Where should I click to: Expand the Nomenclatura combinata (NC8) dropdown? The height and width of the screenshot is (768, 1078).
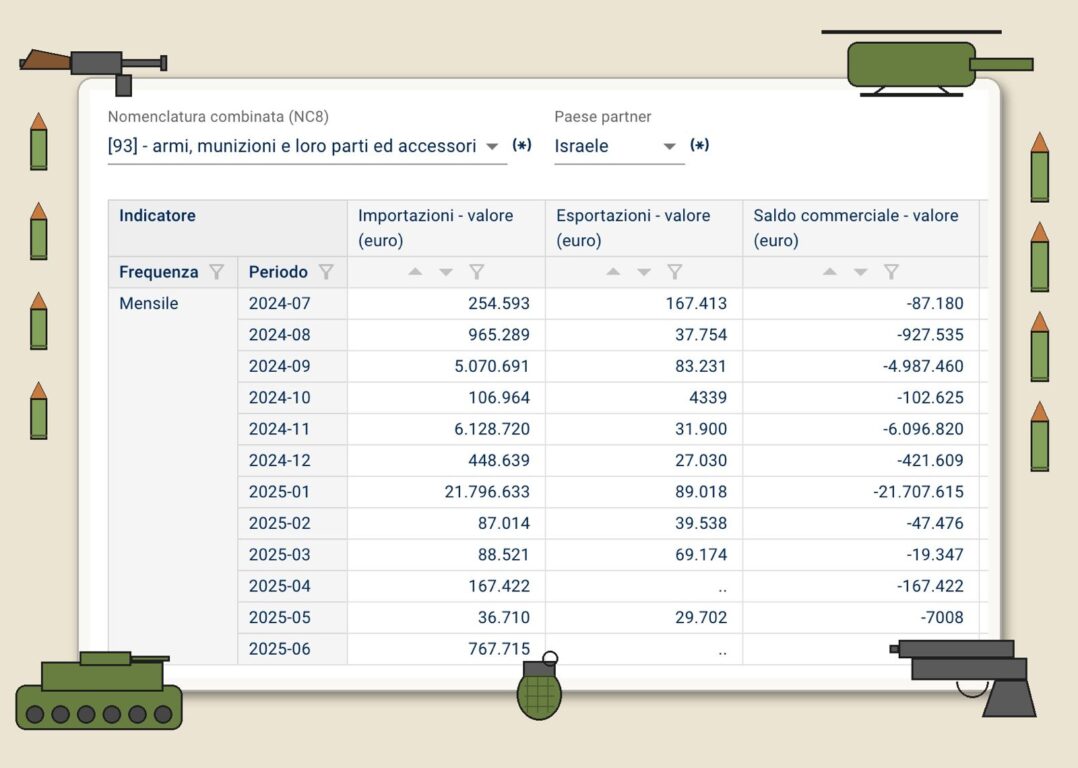tap(491, 147)
